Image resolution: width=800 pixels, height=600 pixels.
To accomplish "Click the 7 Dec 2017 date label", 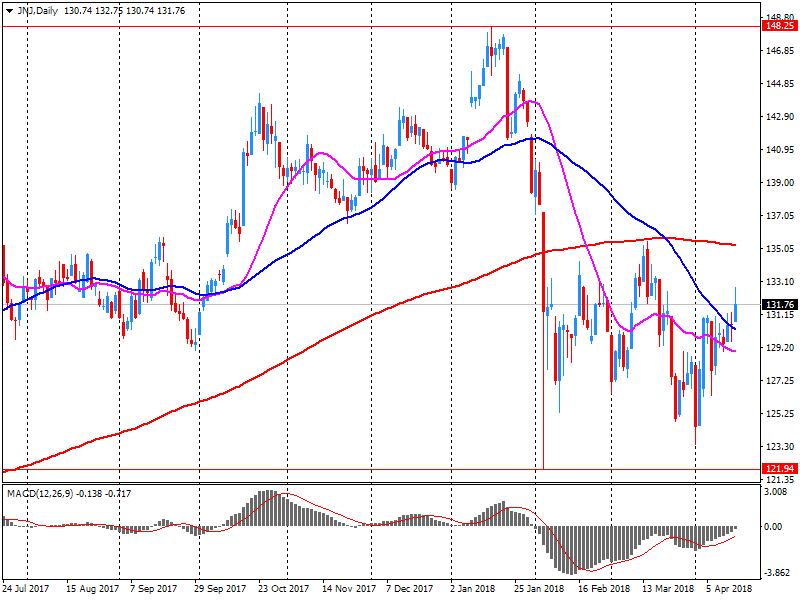I will coord(409,588).
